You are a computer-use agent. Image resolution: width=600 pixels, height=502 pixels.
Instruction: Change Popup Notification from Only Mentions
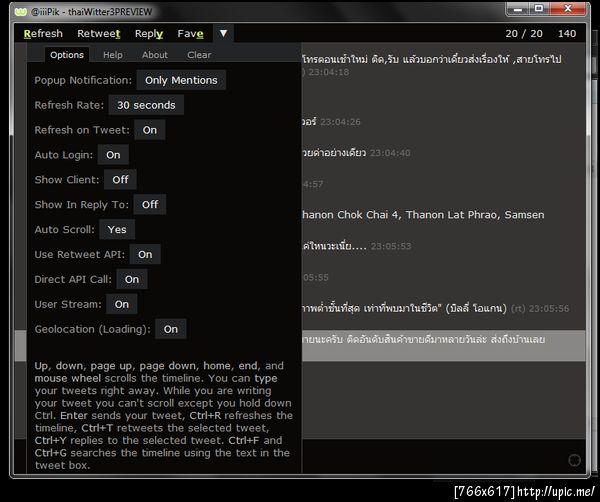click(181, 80)
